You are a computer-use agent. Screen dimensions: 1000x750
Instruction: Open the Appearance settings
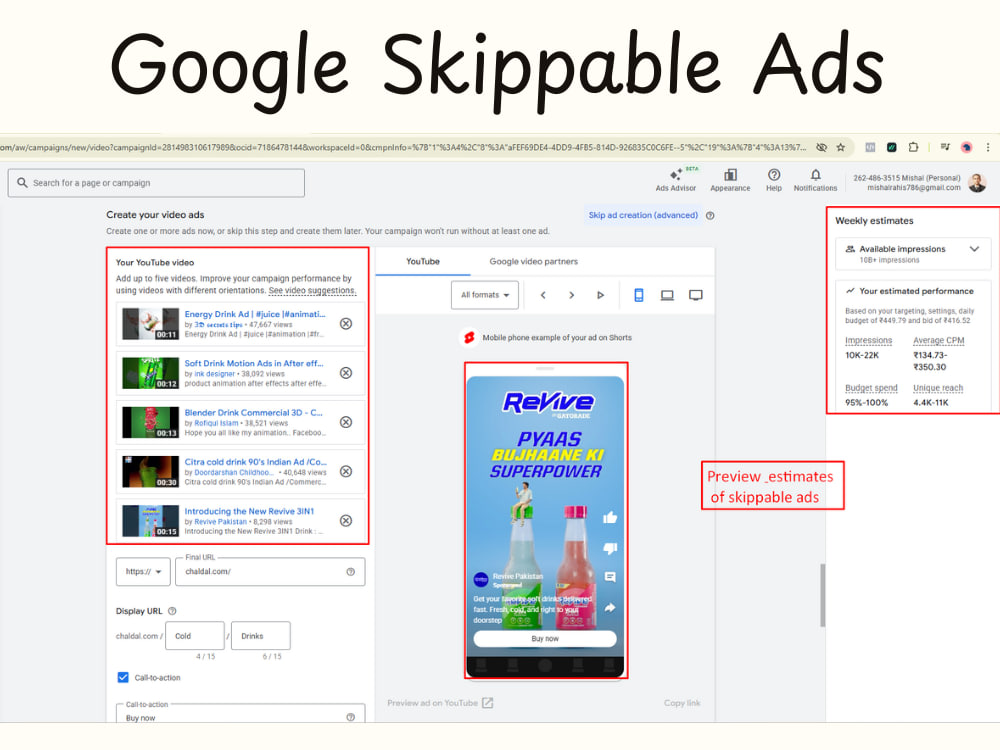[730, 179]
